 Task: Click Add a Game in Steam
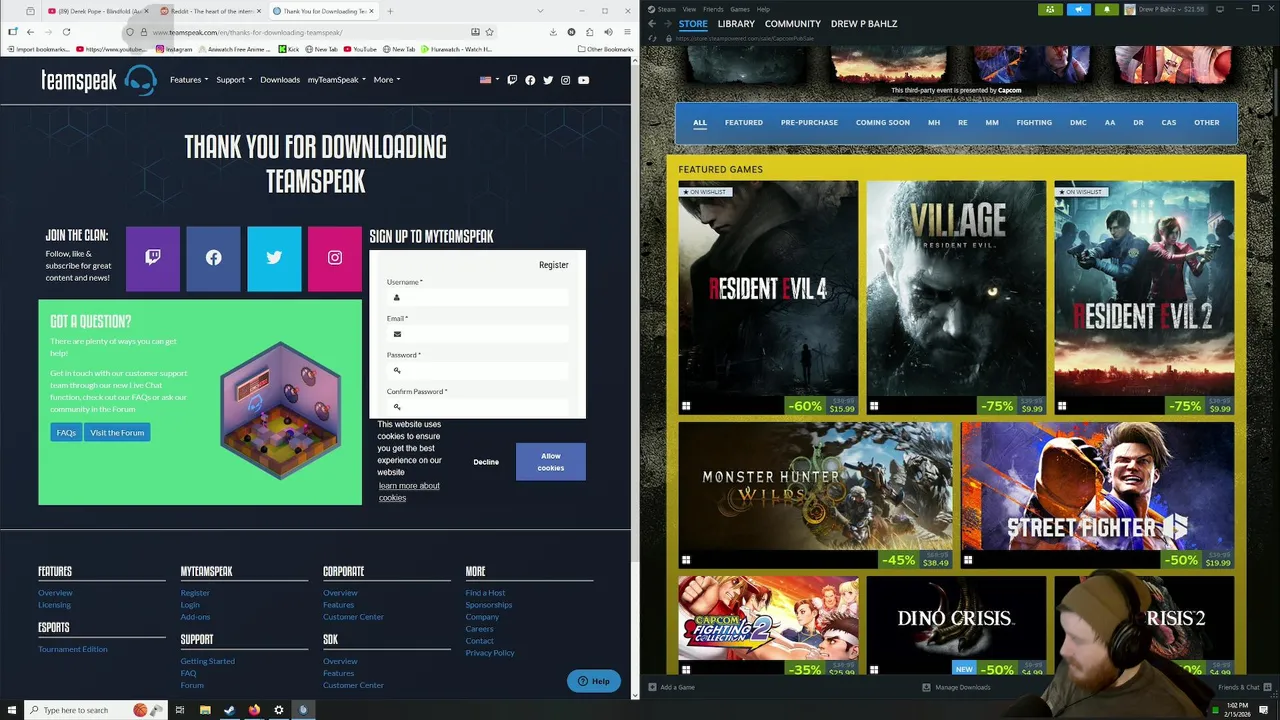671,687
